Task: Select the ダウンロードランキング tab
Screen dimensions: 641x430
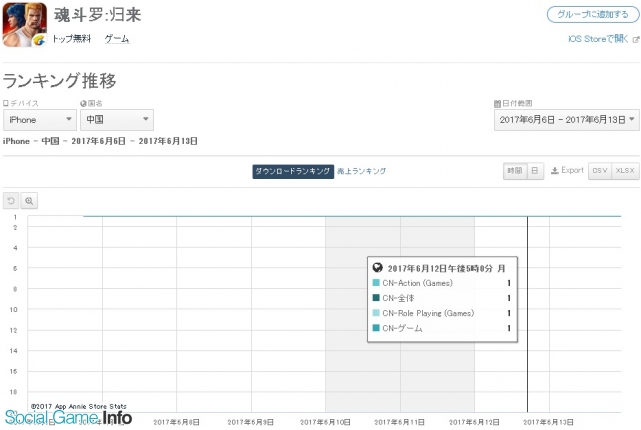Action: tap(293, 171)
